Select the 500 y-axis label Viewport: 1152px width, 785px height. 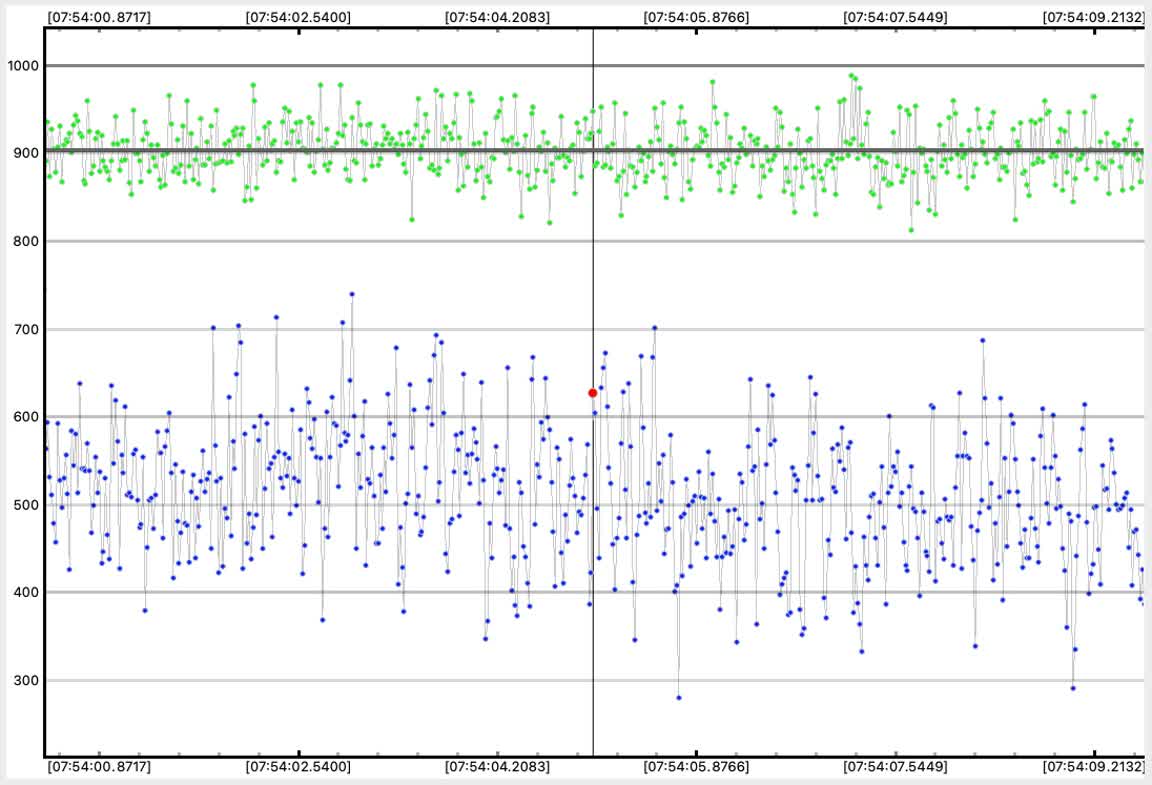click(23, 505)
